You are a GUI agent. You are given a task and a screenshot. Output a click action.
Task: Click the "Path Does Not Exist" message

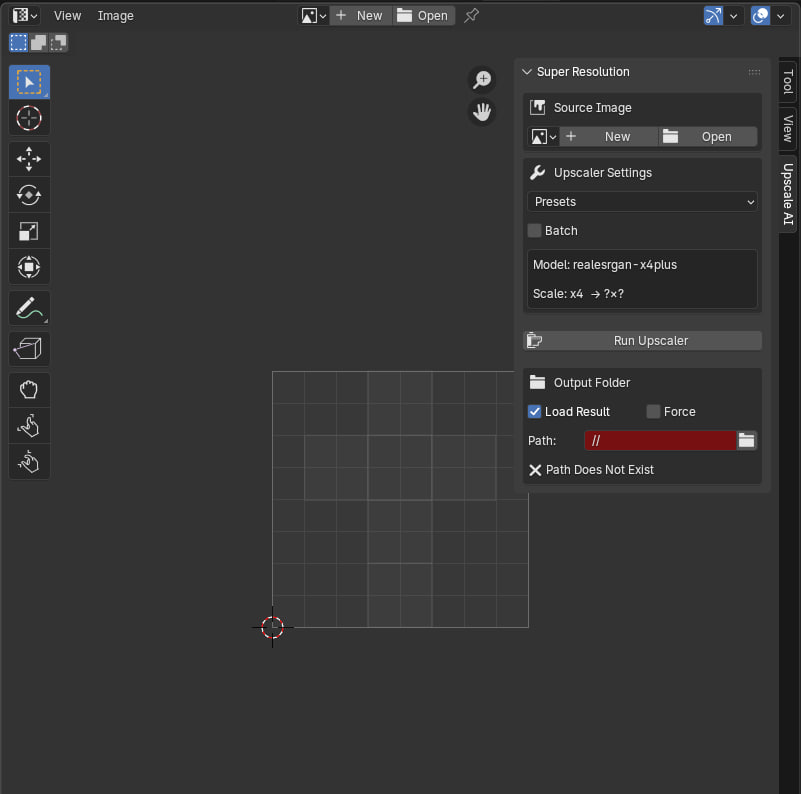click(600, 470)
